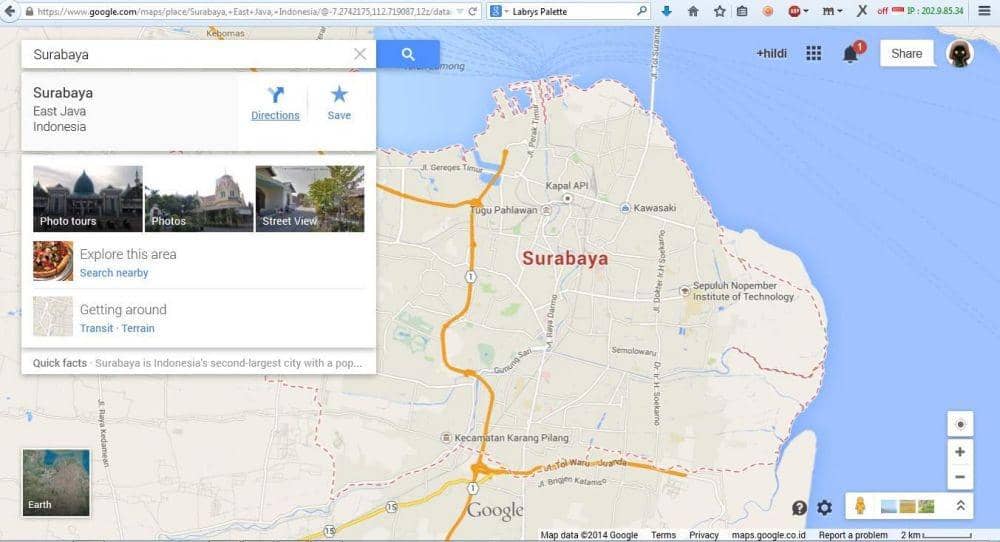This screenshot has width=1000, height=542.
Task: Open the Photos thumbnail
Action: [x=199, y=198]
